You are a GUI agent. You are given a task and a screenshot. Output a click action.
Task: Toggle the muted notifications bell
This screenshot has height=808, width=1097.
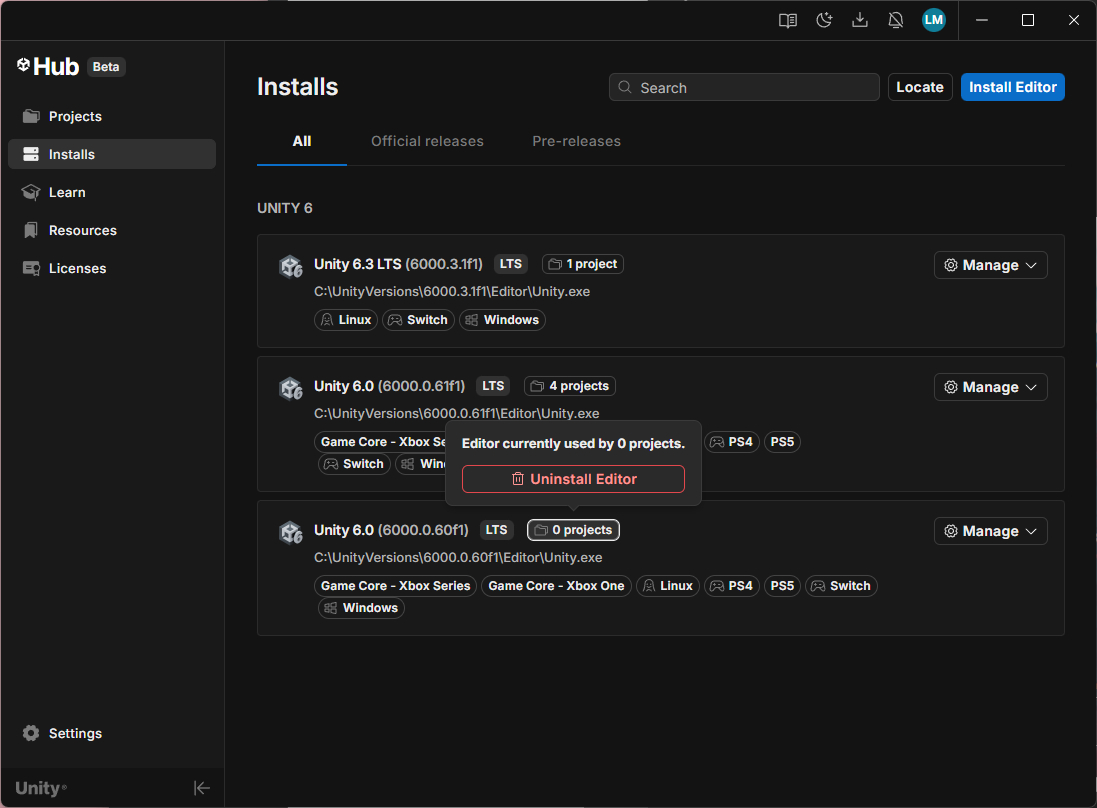(896, 20)
